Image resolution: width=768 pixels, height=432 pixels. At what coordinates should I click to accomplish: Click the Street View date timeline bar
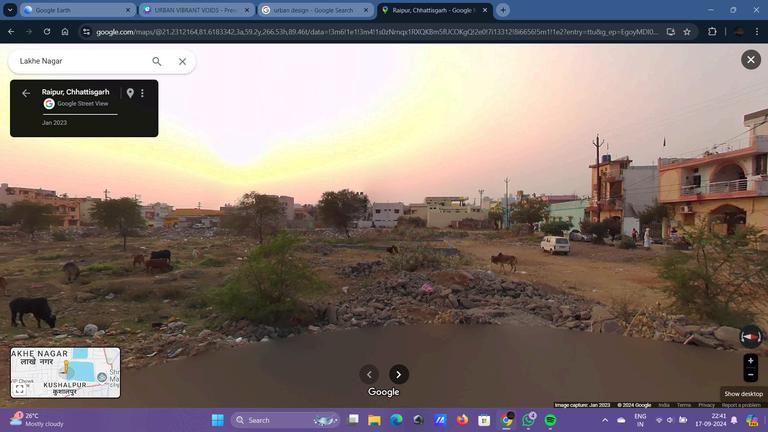tap(79, 114)
